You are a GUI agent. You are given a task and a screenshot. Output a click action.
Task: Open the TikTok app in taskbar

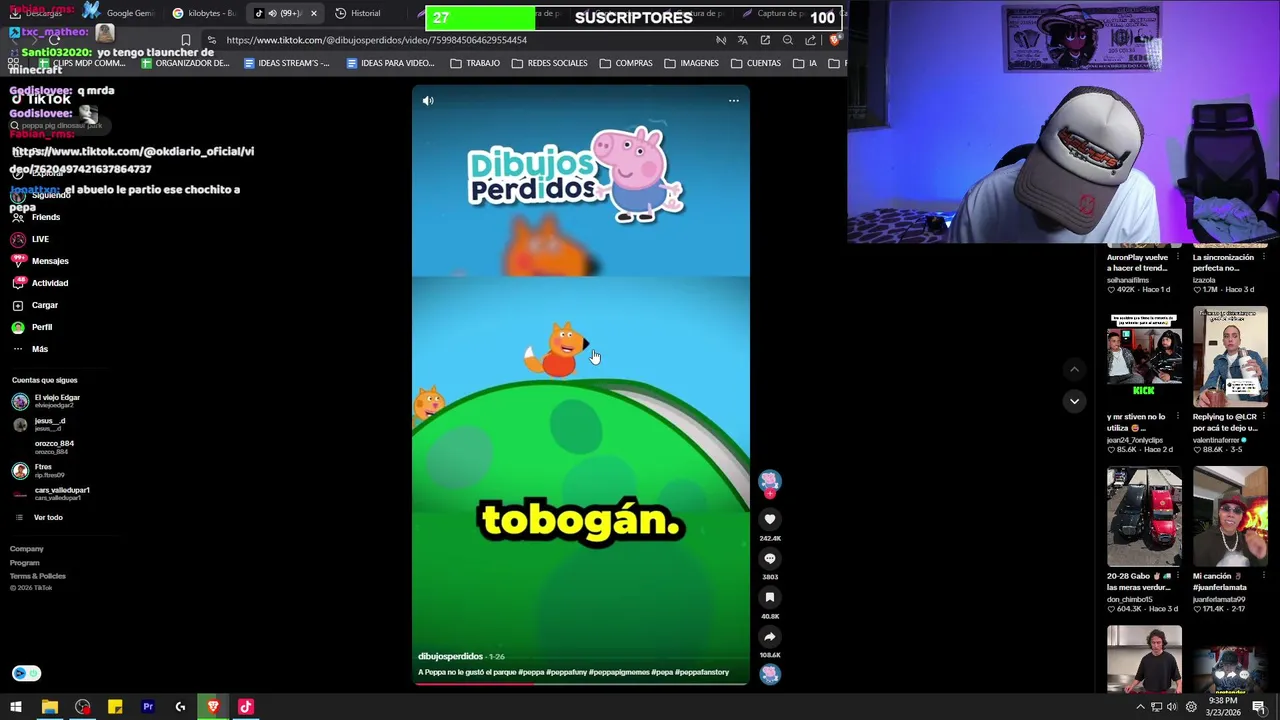246,707
